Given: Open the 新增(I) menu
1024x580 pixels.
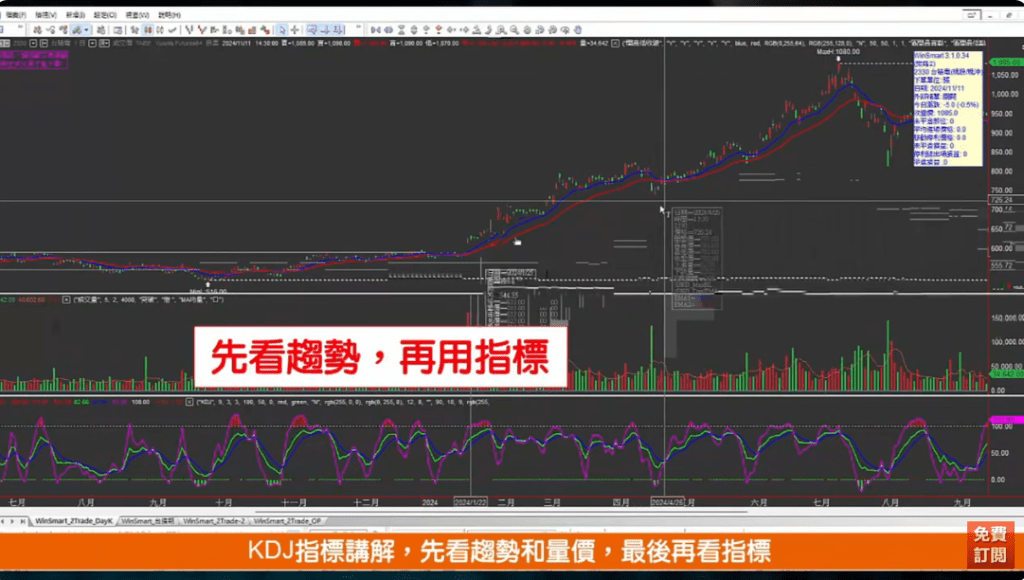Looking at the screenshot, I should (x=75, y=15).
